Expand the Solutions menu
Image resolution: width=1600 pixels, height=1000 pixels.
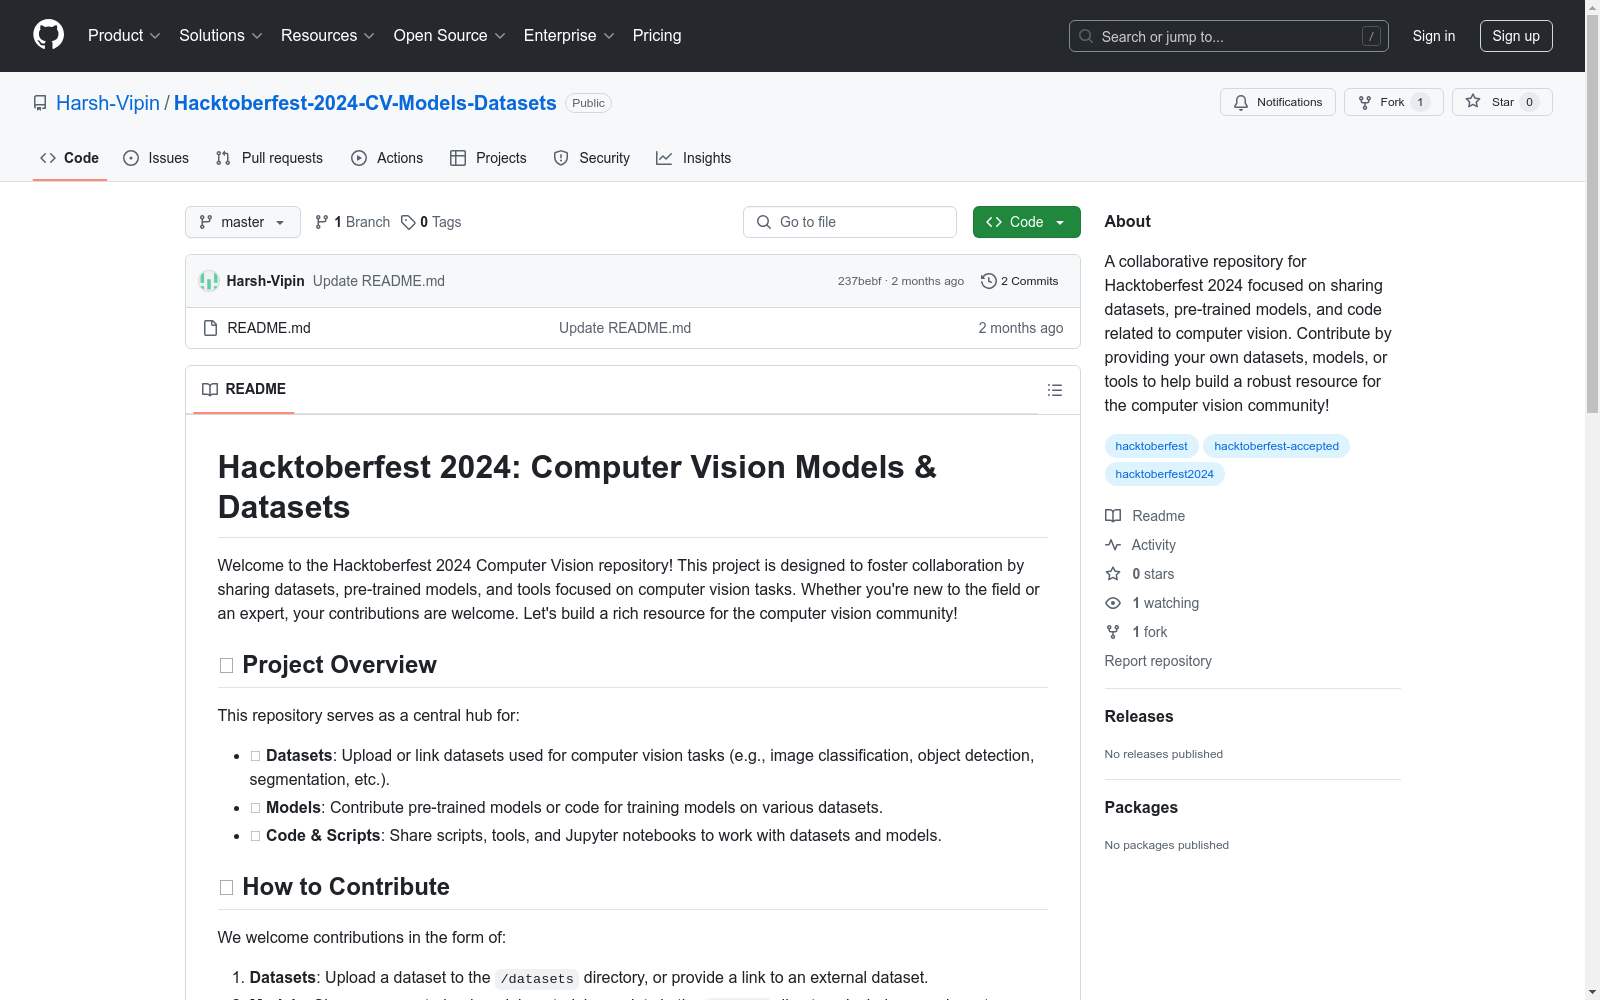pos(220,36)
